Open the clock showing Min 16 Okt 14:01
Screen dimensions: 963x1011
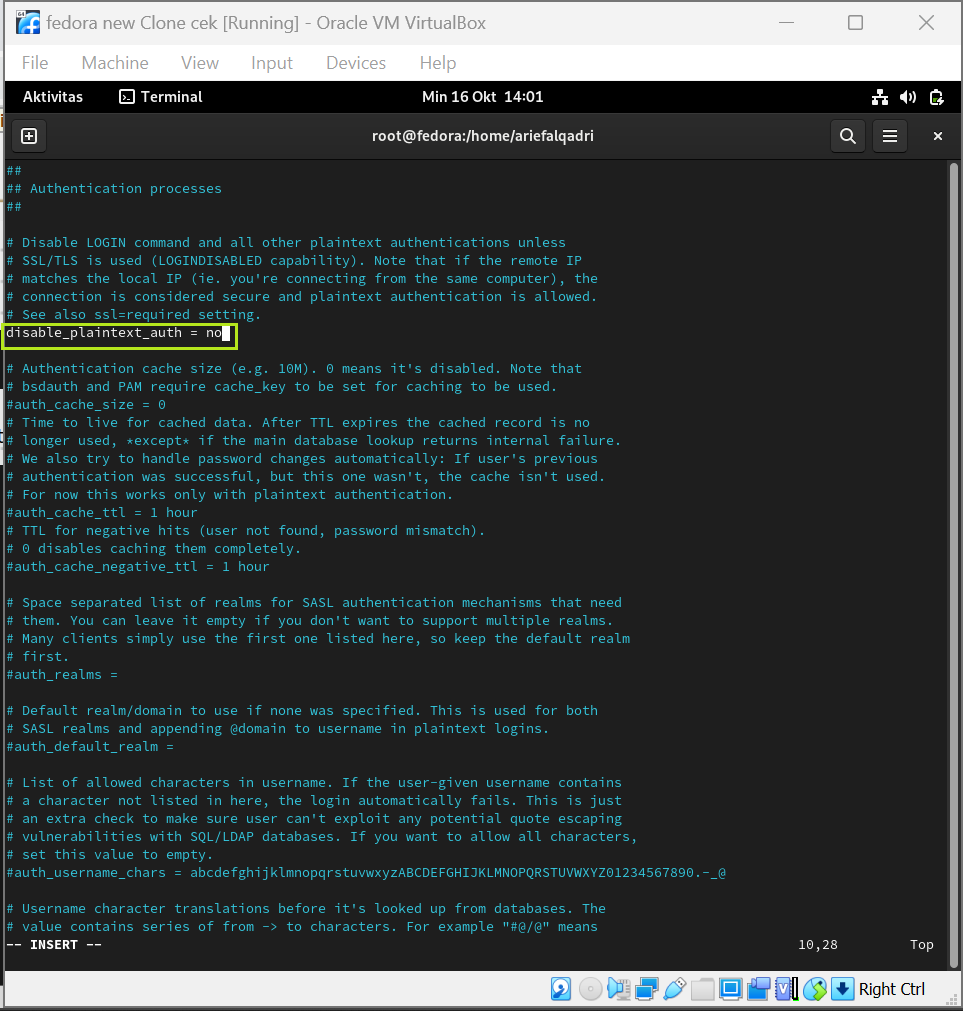coord(482,97)
